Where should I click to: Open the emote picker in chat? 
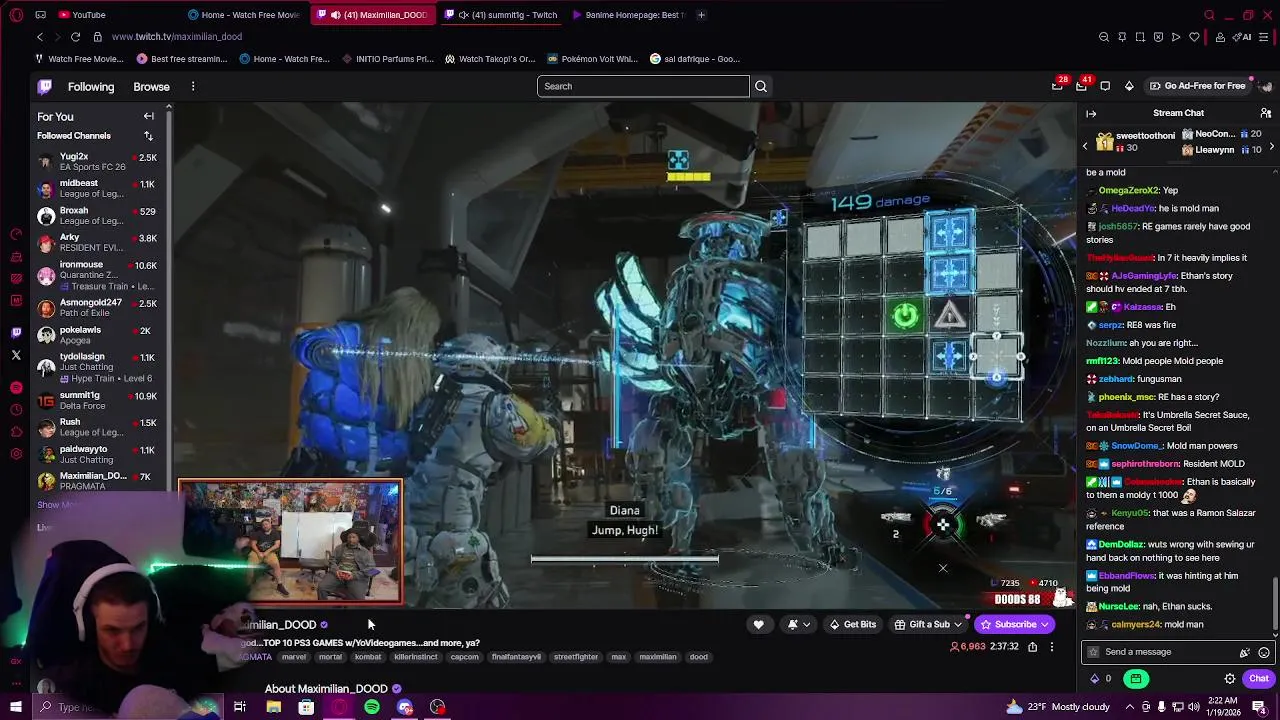pos(1264,652)
